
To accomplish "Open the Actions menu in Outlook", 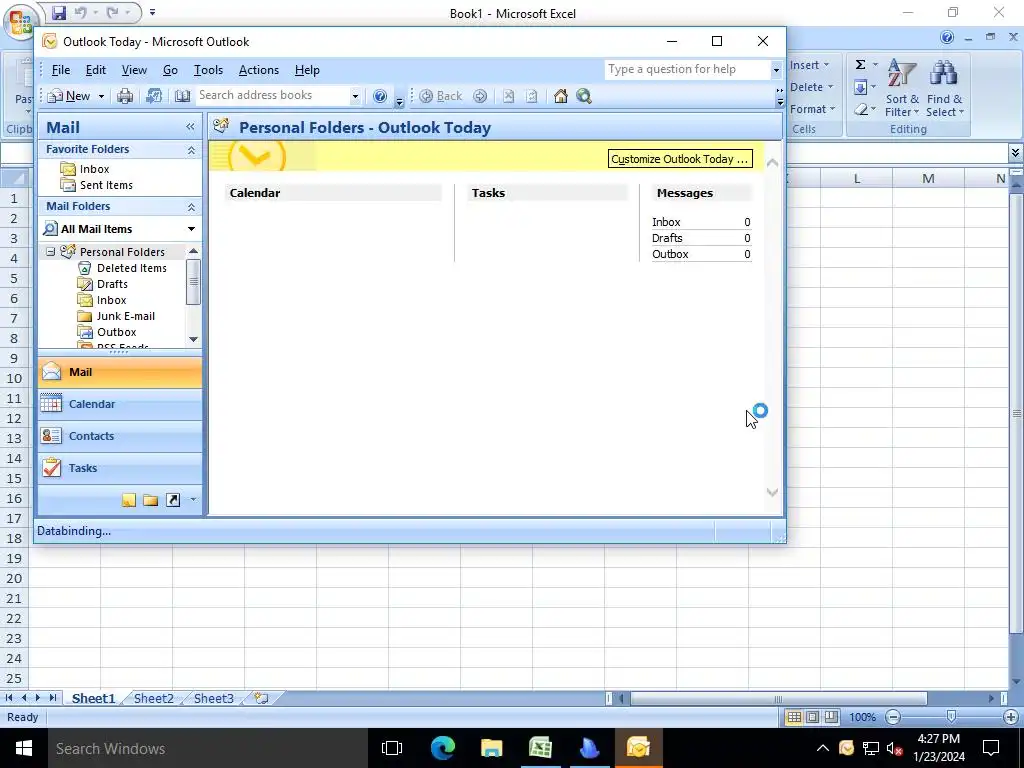I will [x=259, y=70].
